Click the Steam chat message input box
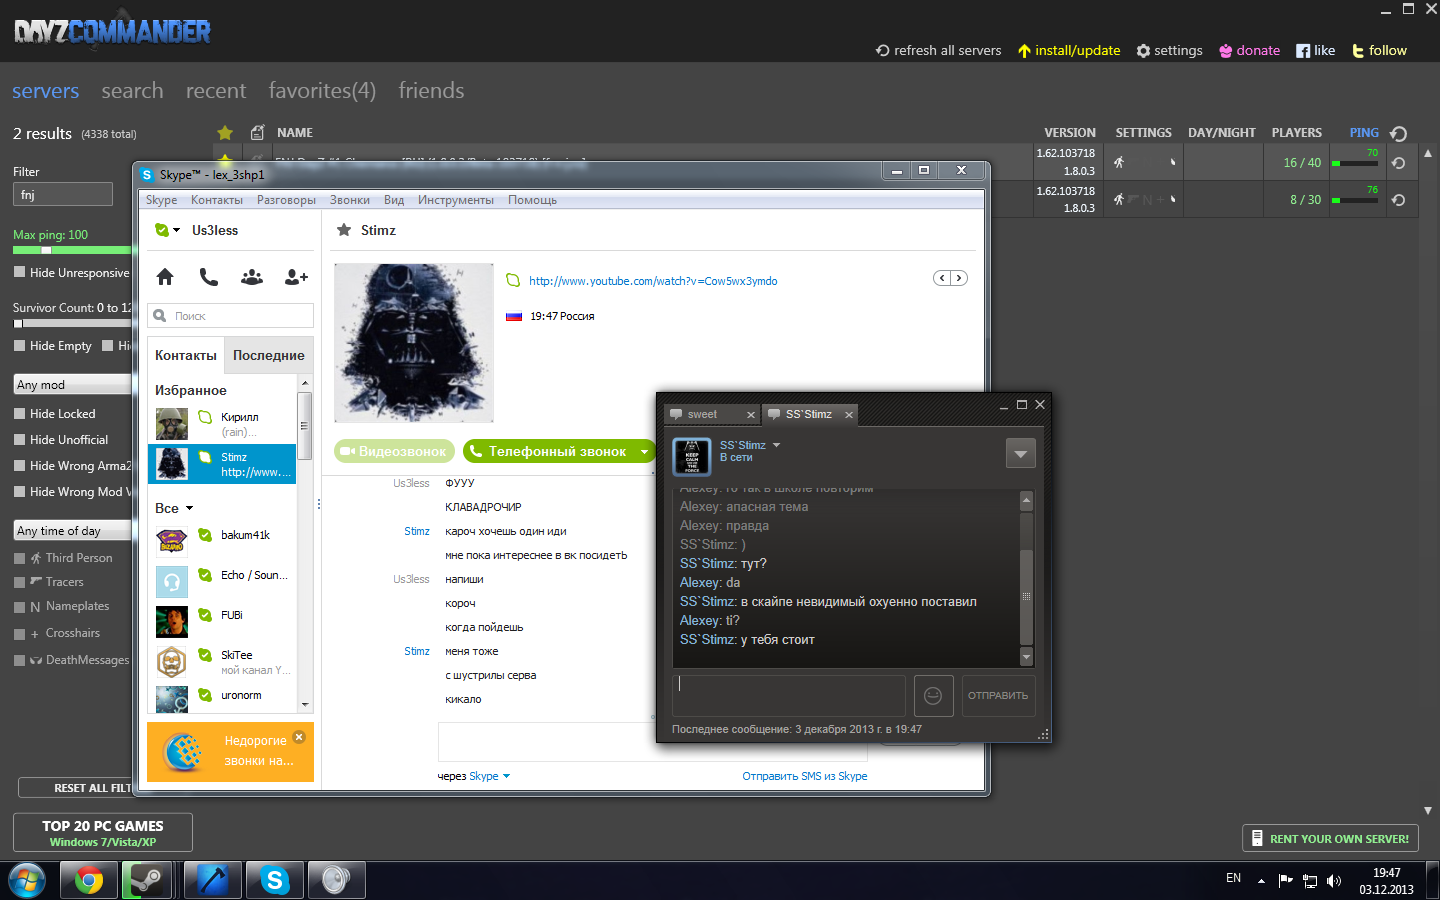 (x=789, y=696)
